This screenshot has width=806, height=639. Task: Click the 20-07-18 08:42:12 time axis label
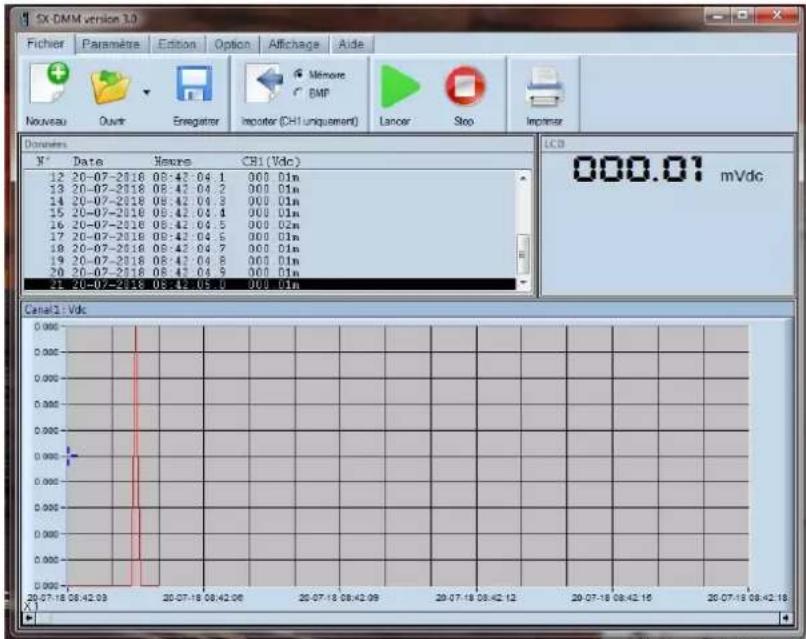point(475,598)
